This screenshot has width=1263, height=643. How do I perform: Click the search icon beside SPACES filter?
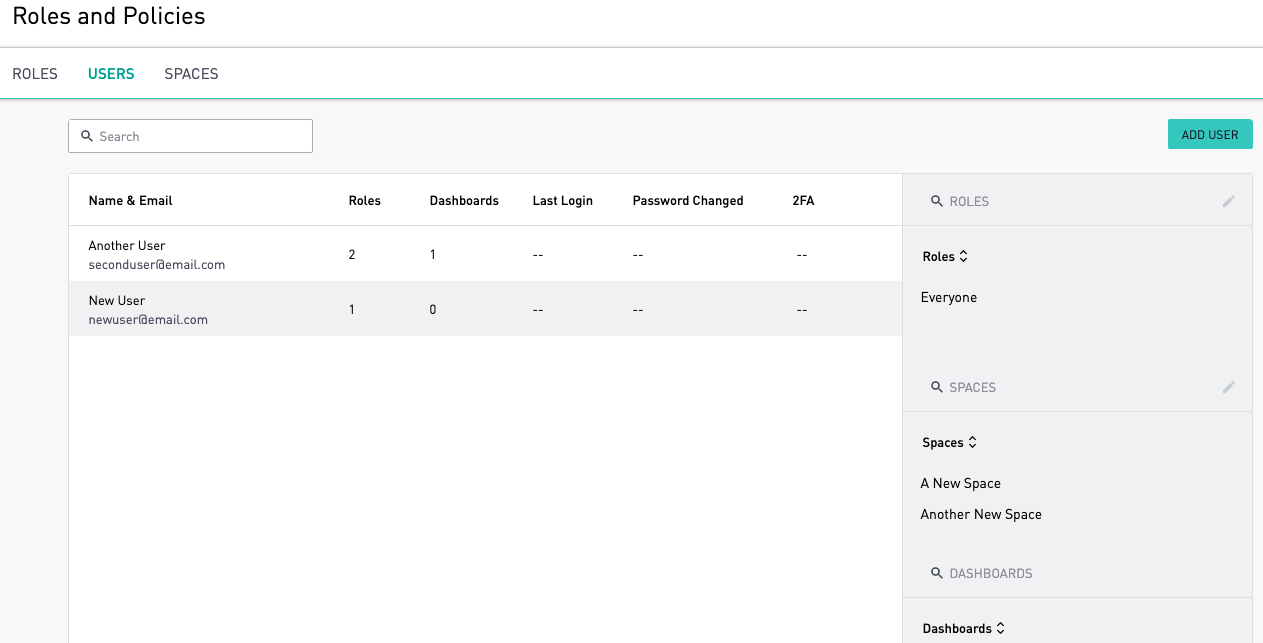[937, 387]
